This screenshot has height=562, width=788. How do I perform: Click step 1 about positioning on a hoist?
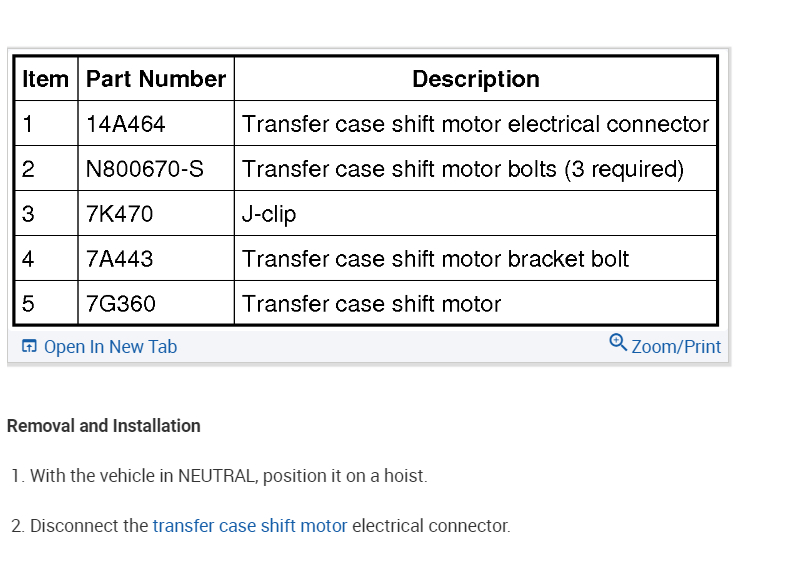(220, 476)
